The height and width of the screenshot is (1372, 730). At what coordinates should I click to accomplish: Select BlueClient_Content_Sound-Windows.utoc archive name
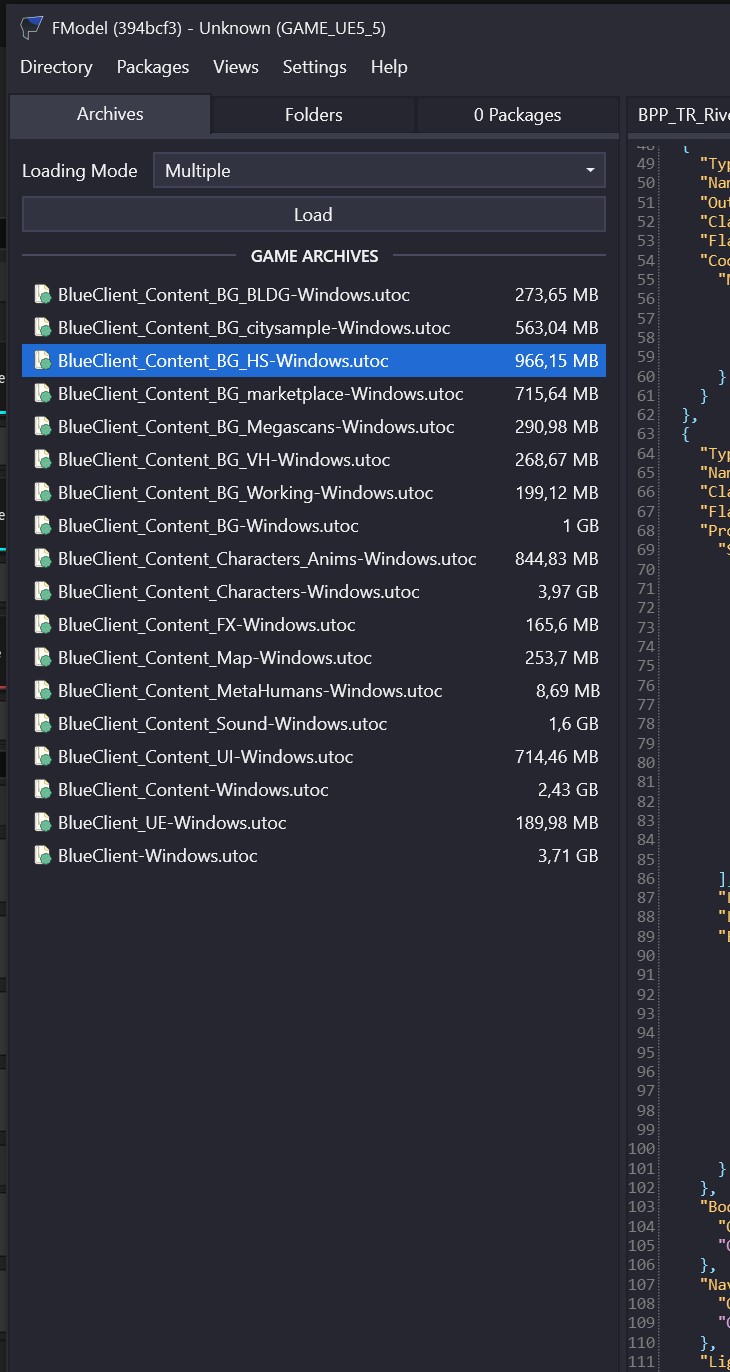[x=222, y=724]
